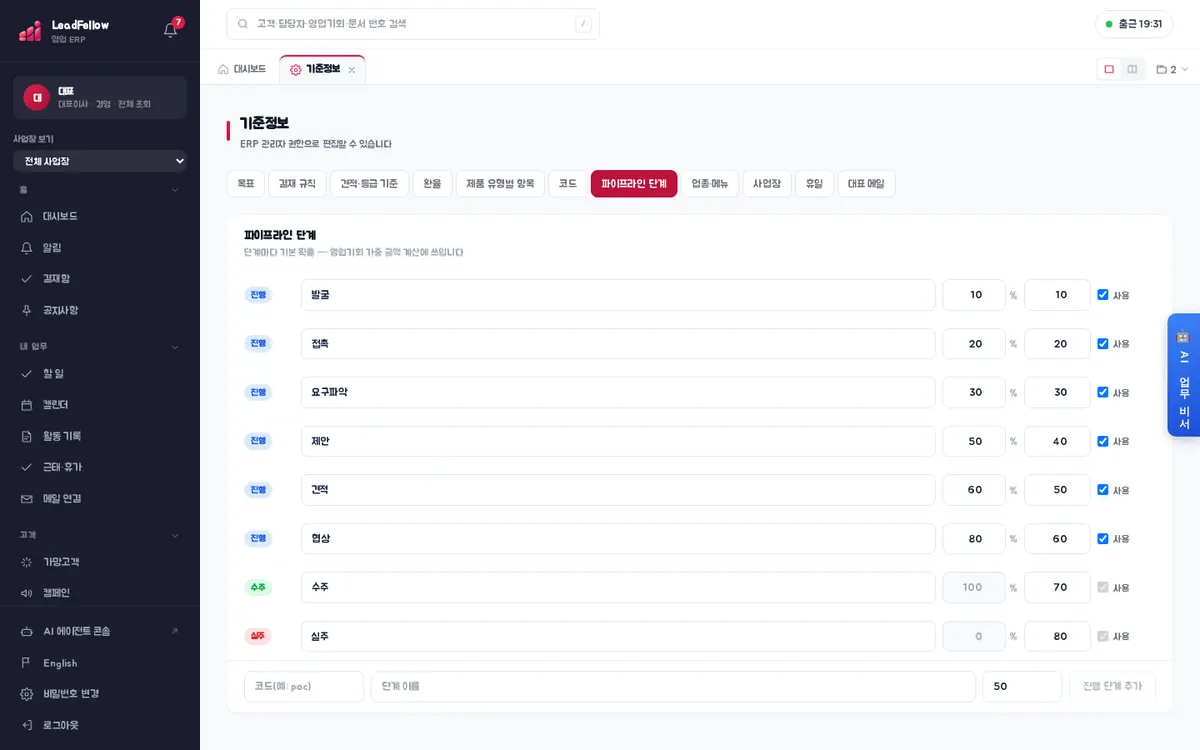Open the open-tabs count dropdown showing 2
Image resolution: width=1200 pixels, height=750 pixels.
pyautogui.click(x=1172, y=70)
